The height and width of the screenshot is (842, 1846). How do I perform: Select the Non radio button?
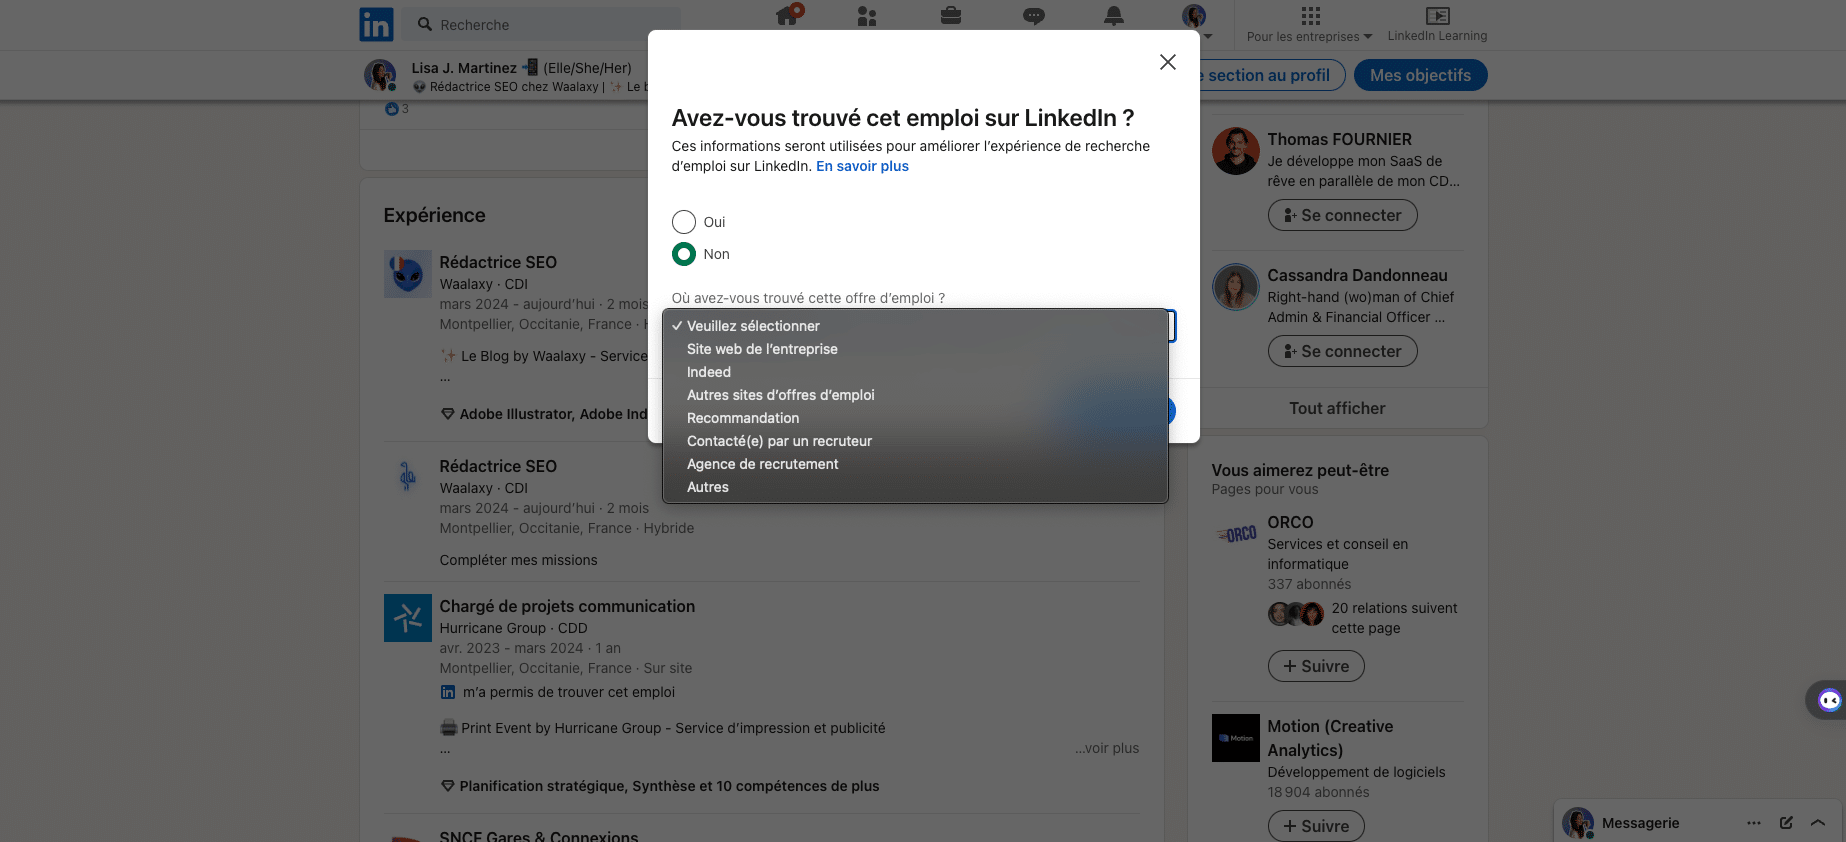click(x=684, y=254)
